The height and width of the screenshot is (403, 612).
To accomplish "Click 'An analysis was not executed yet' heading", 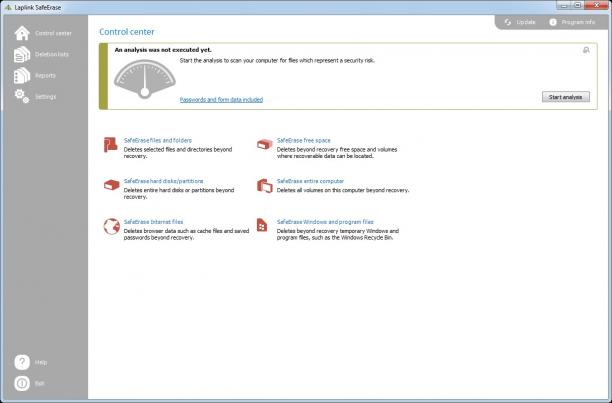I will click(163, 50).
